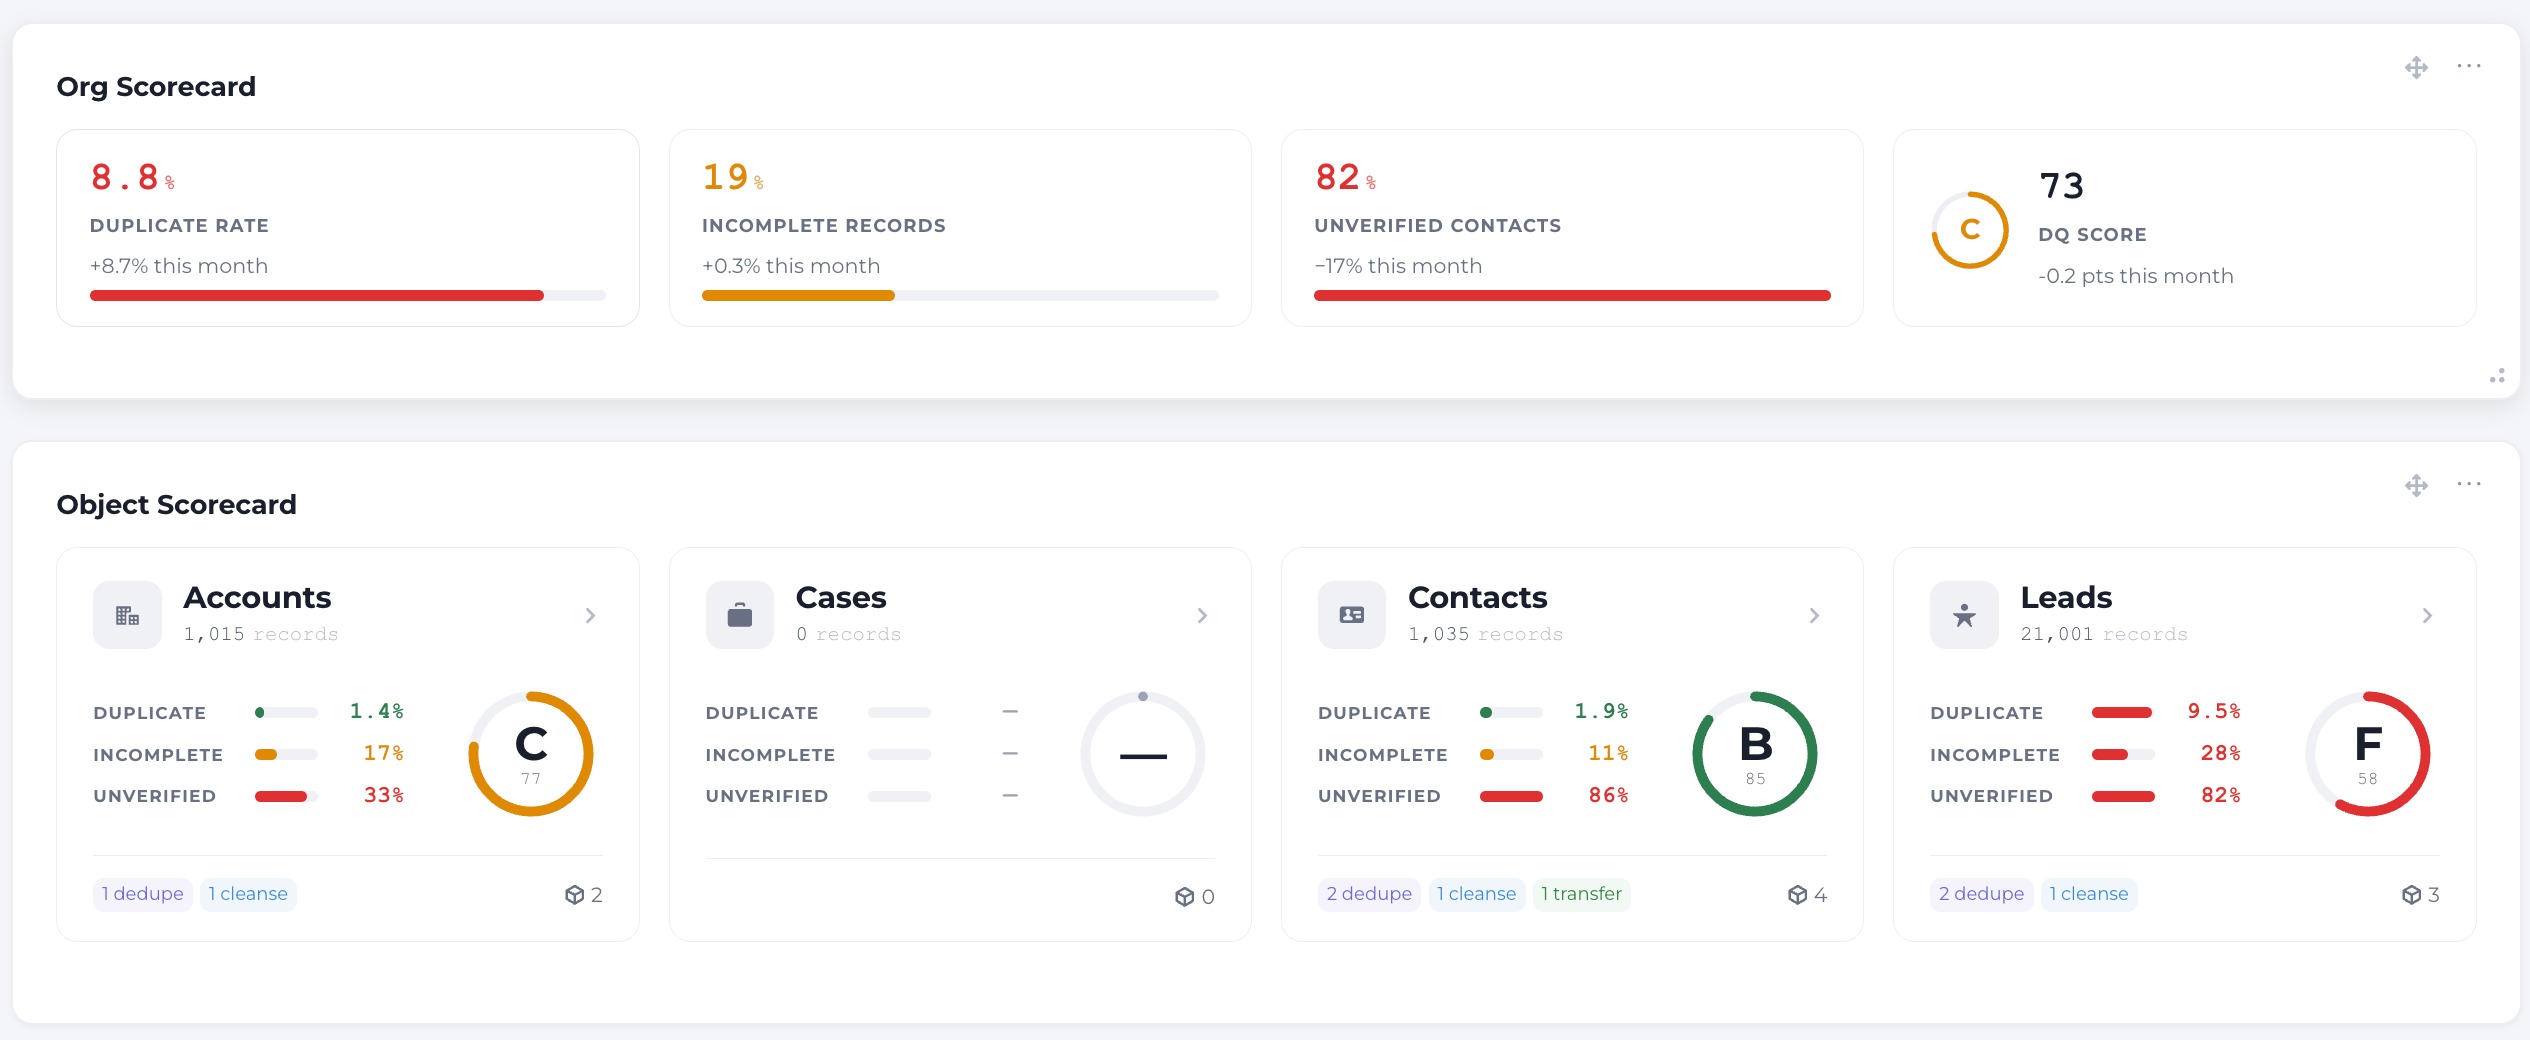The height and width of the screenshot is (1040, 2530).
Task: Click the Contacts card icon
Action: point(1352,615)
